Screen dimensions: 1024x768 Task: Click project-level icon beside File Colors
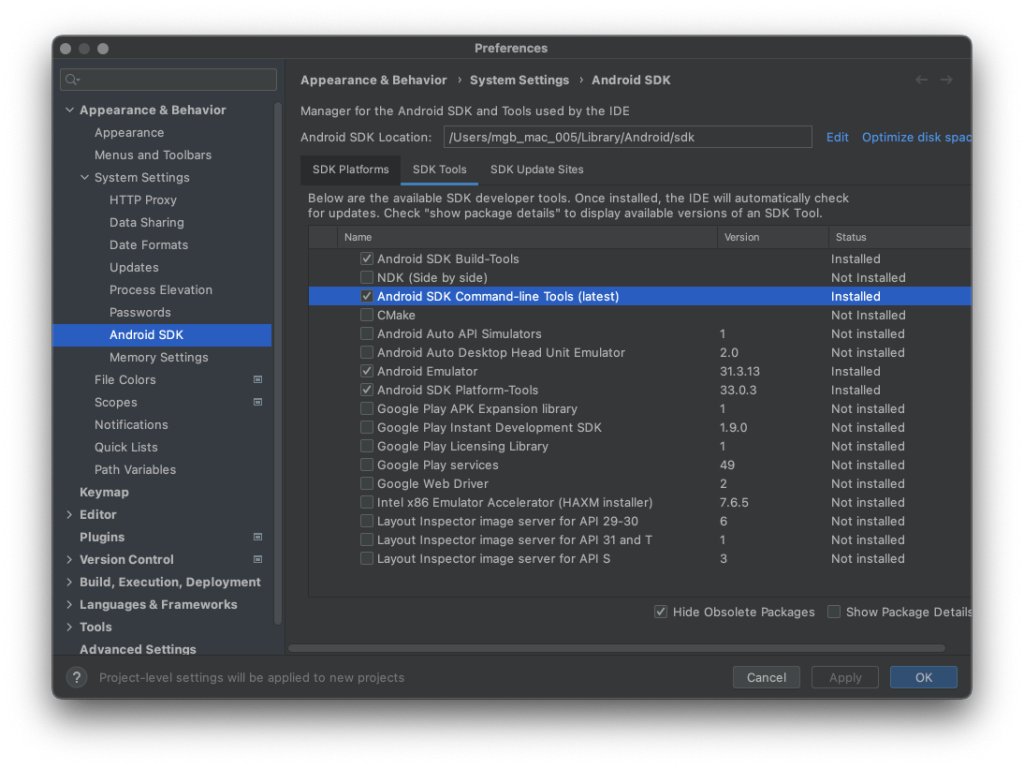tap(258, 379)
